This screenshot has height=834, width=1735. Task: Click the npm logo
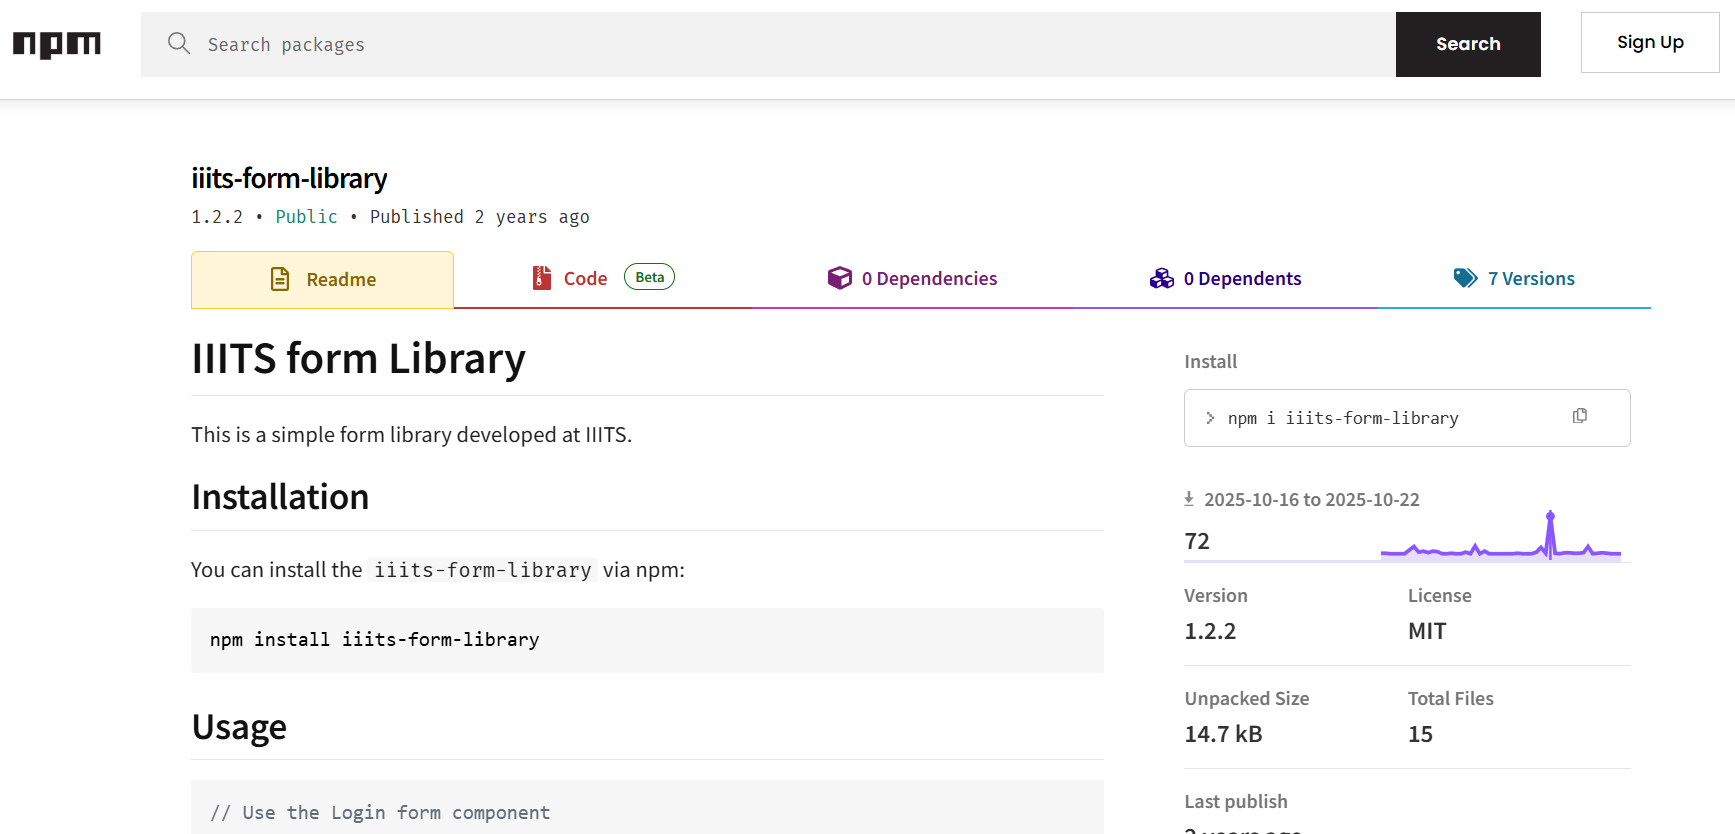pos(57,44)
